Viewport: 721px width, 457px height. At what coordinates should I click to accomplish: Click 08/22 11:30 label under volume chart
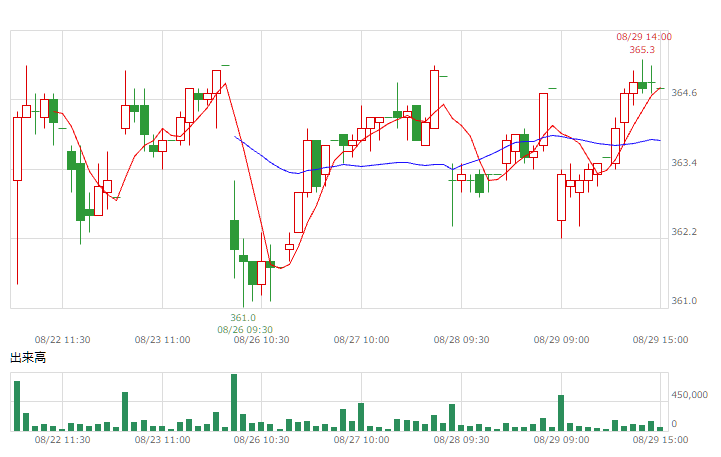click(63, 440)
